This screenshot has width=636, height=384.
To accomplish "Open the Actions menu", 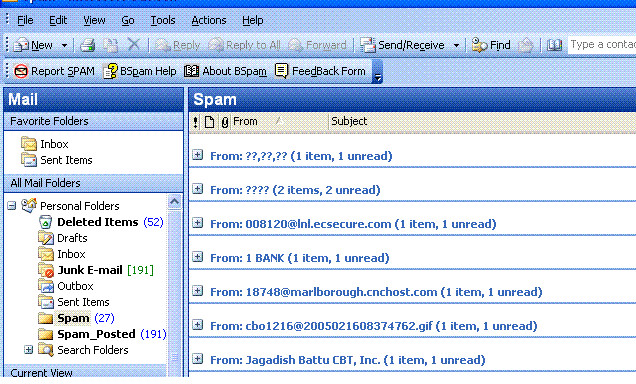I will (208, 20).
